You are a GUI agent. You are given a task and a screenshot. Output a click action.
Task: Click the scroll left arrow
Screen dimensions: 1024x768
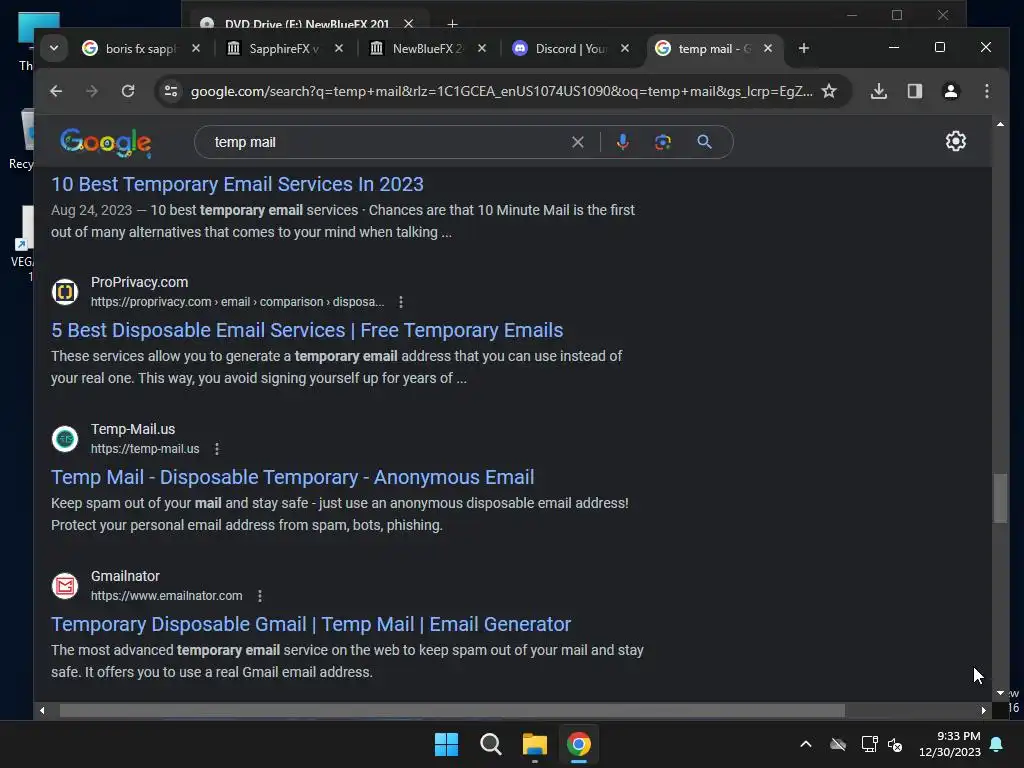coord(42,711)
